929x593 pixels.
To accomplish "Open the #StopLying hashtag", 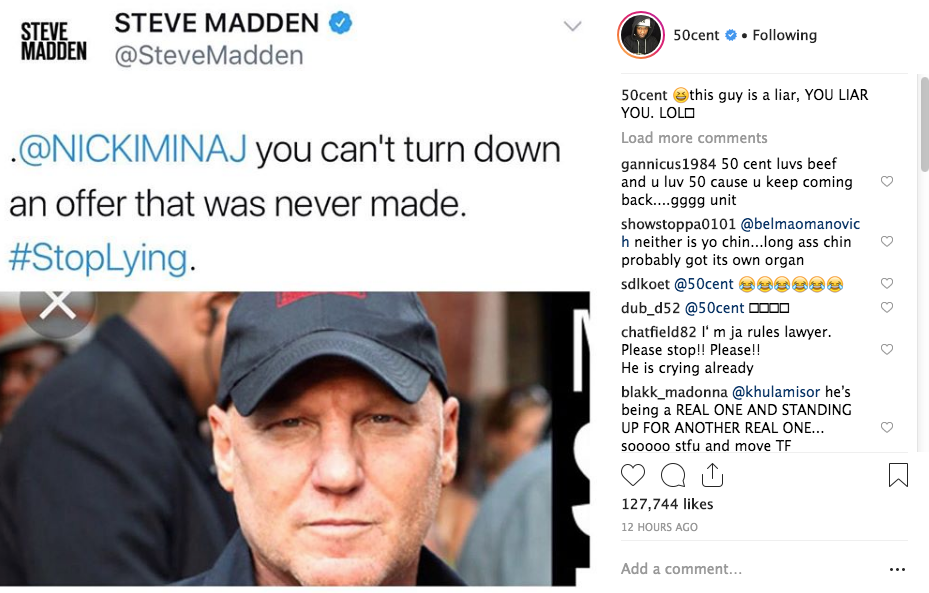I will tap(98, 259).
